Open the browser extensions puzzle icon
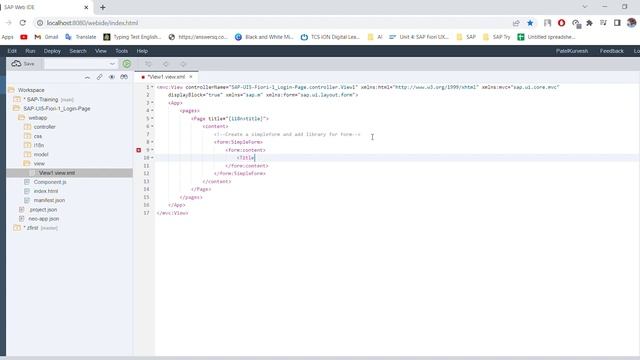Image resolution: width=640 pixels, height=360 pixels. click(589, 23)
